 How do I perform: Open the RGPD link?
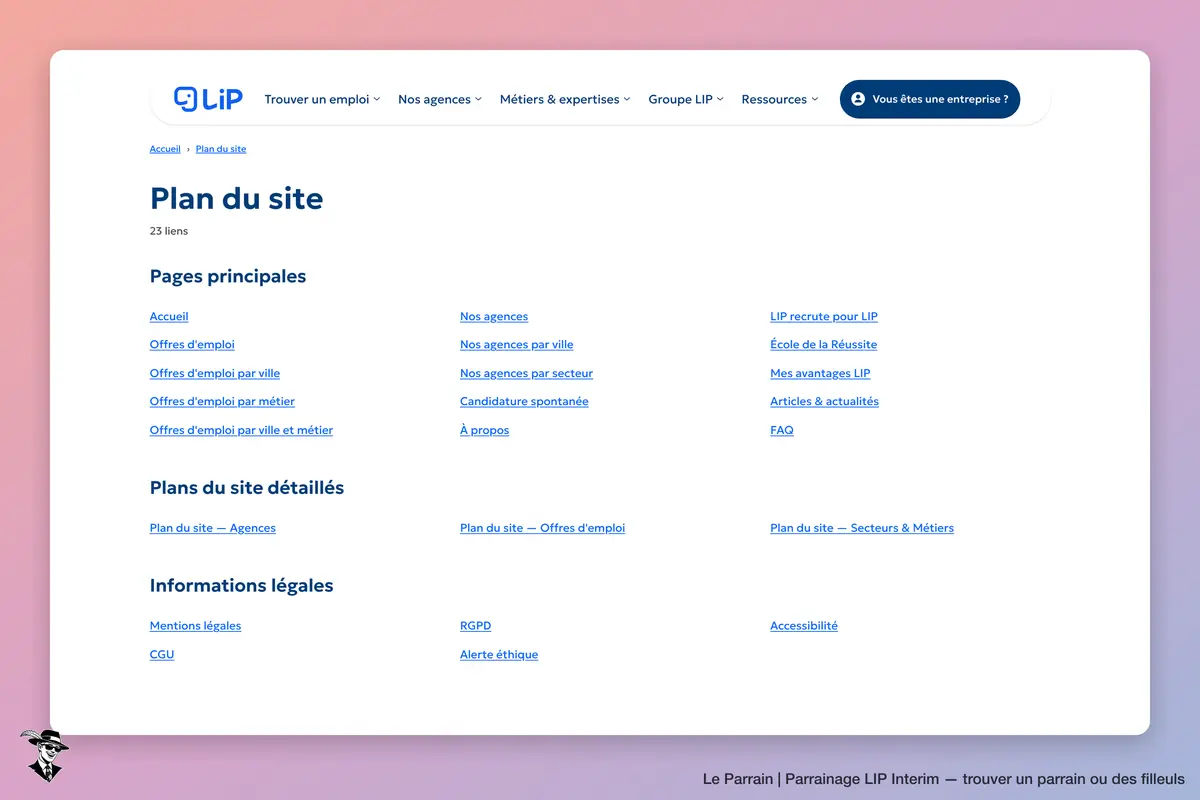coord(476,626)
